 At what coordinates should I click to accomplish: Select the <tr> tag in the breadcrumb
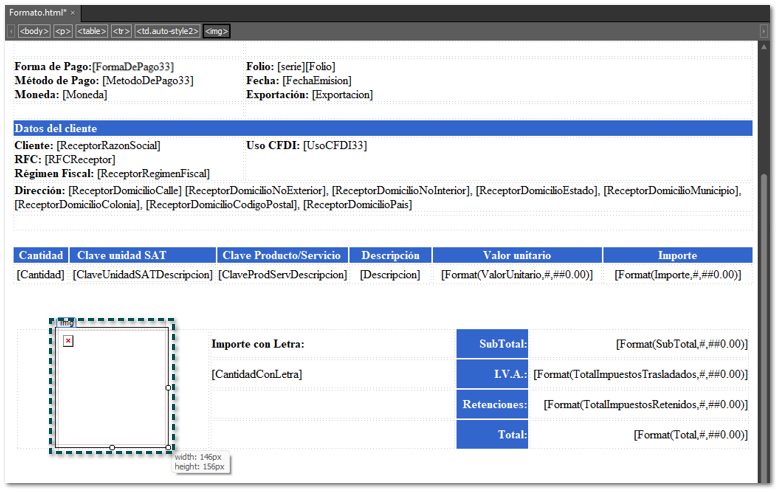tap(121, 31)
